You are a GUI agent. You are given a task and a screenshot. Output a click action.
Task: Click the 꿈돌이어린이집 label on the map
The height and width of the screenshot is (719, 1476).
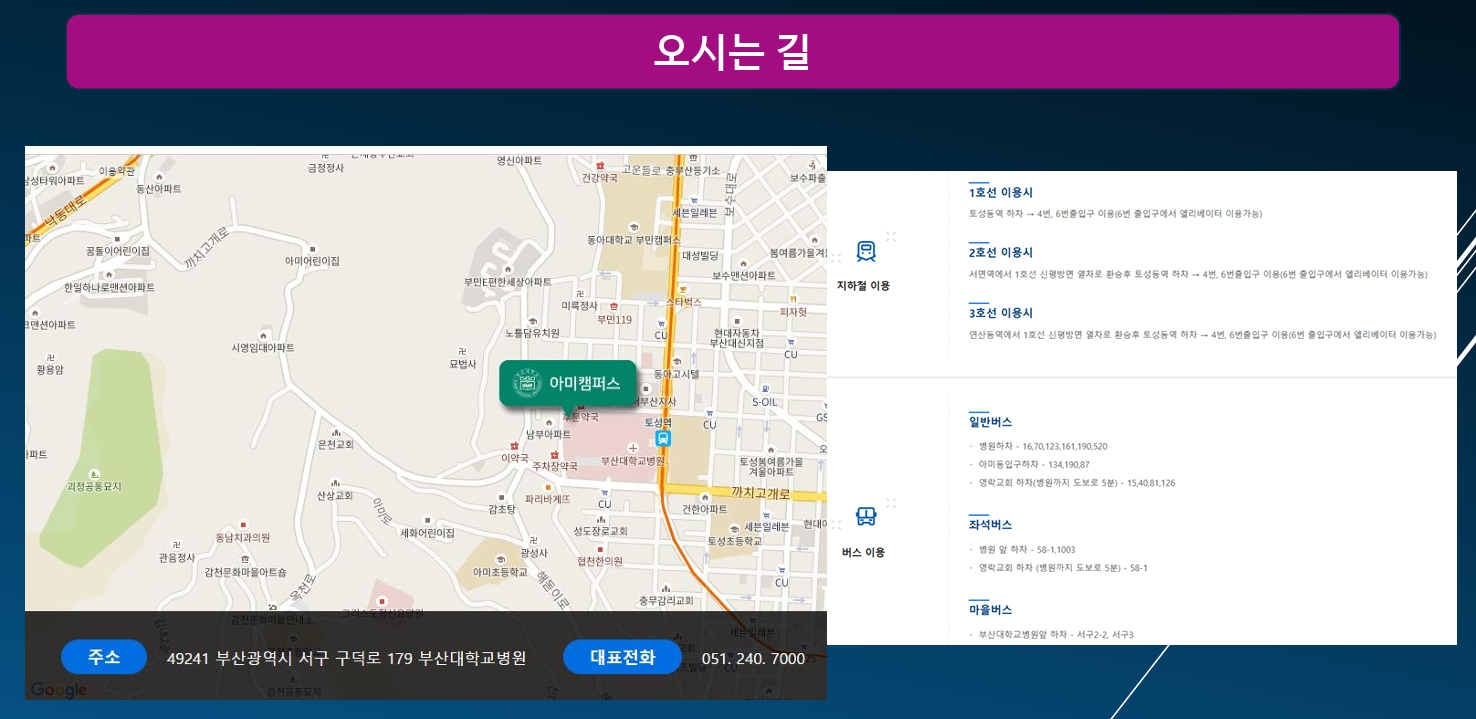click(118, 251)
